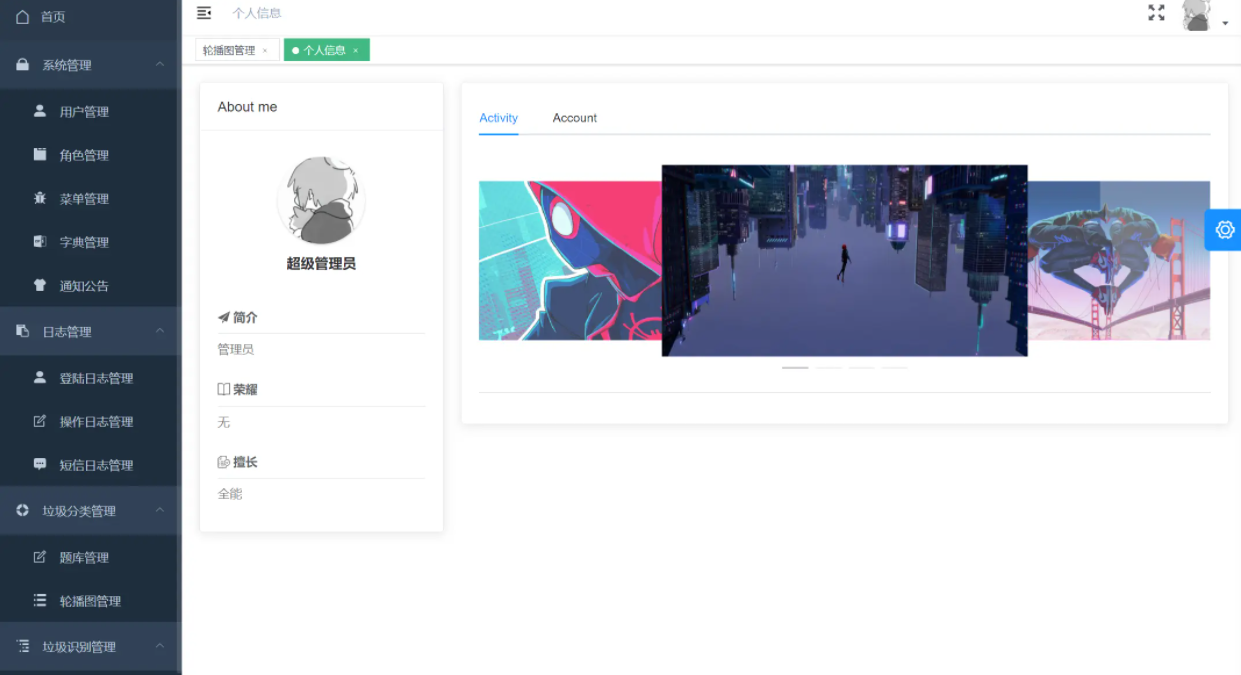Open 操作日志管理 menu item

[90, 422]
